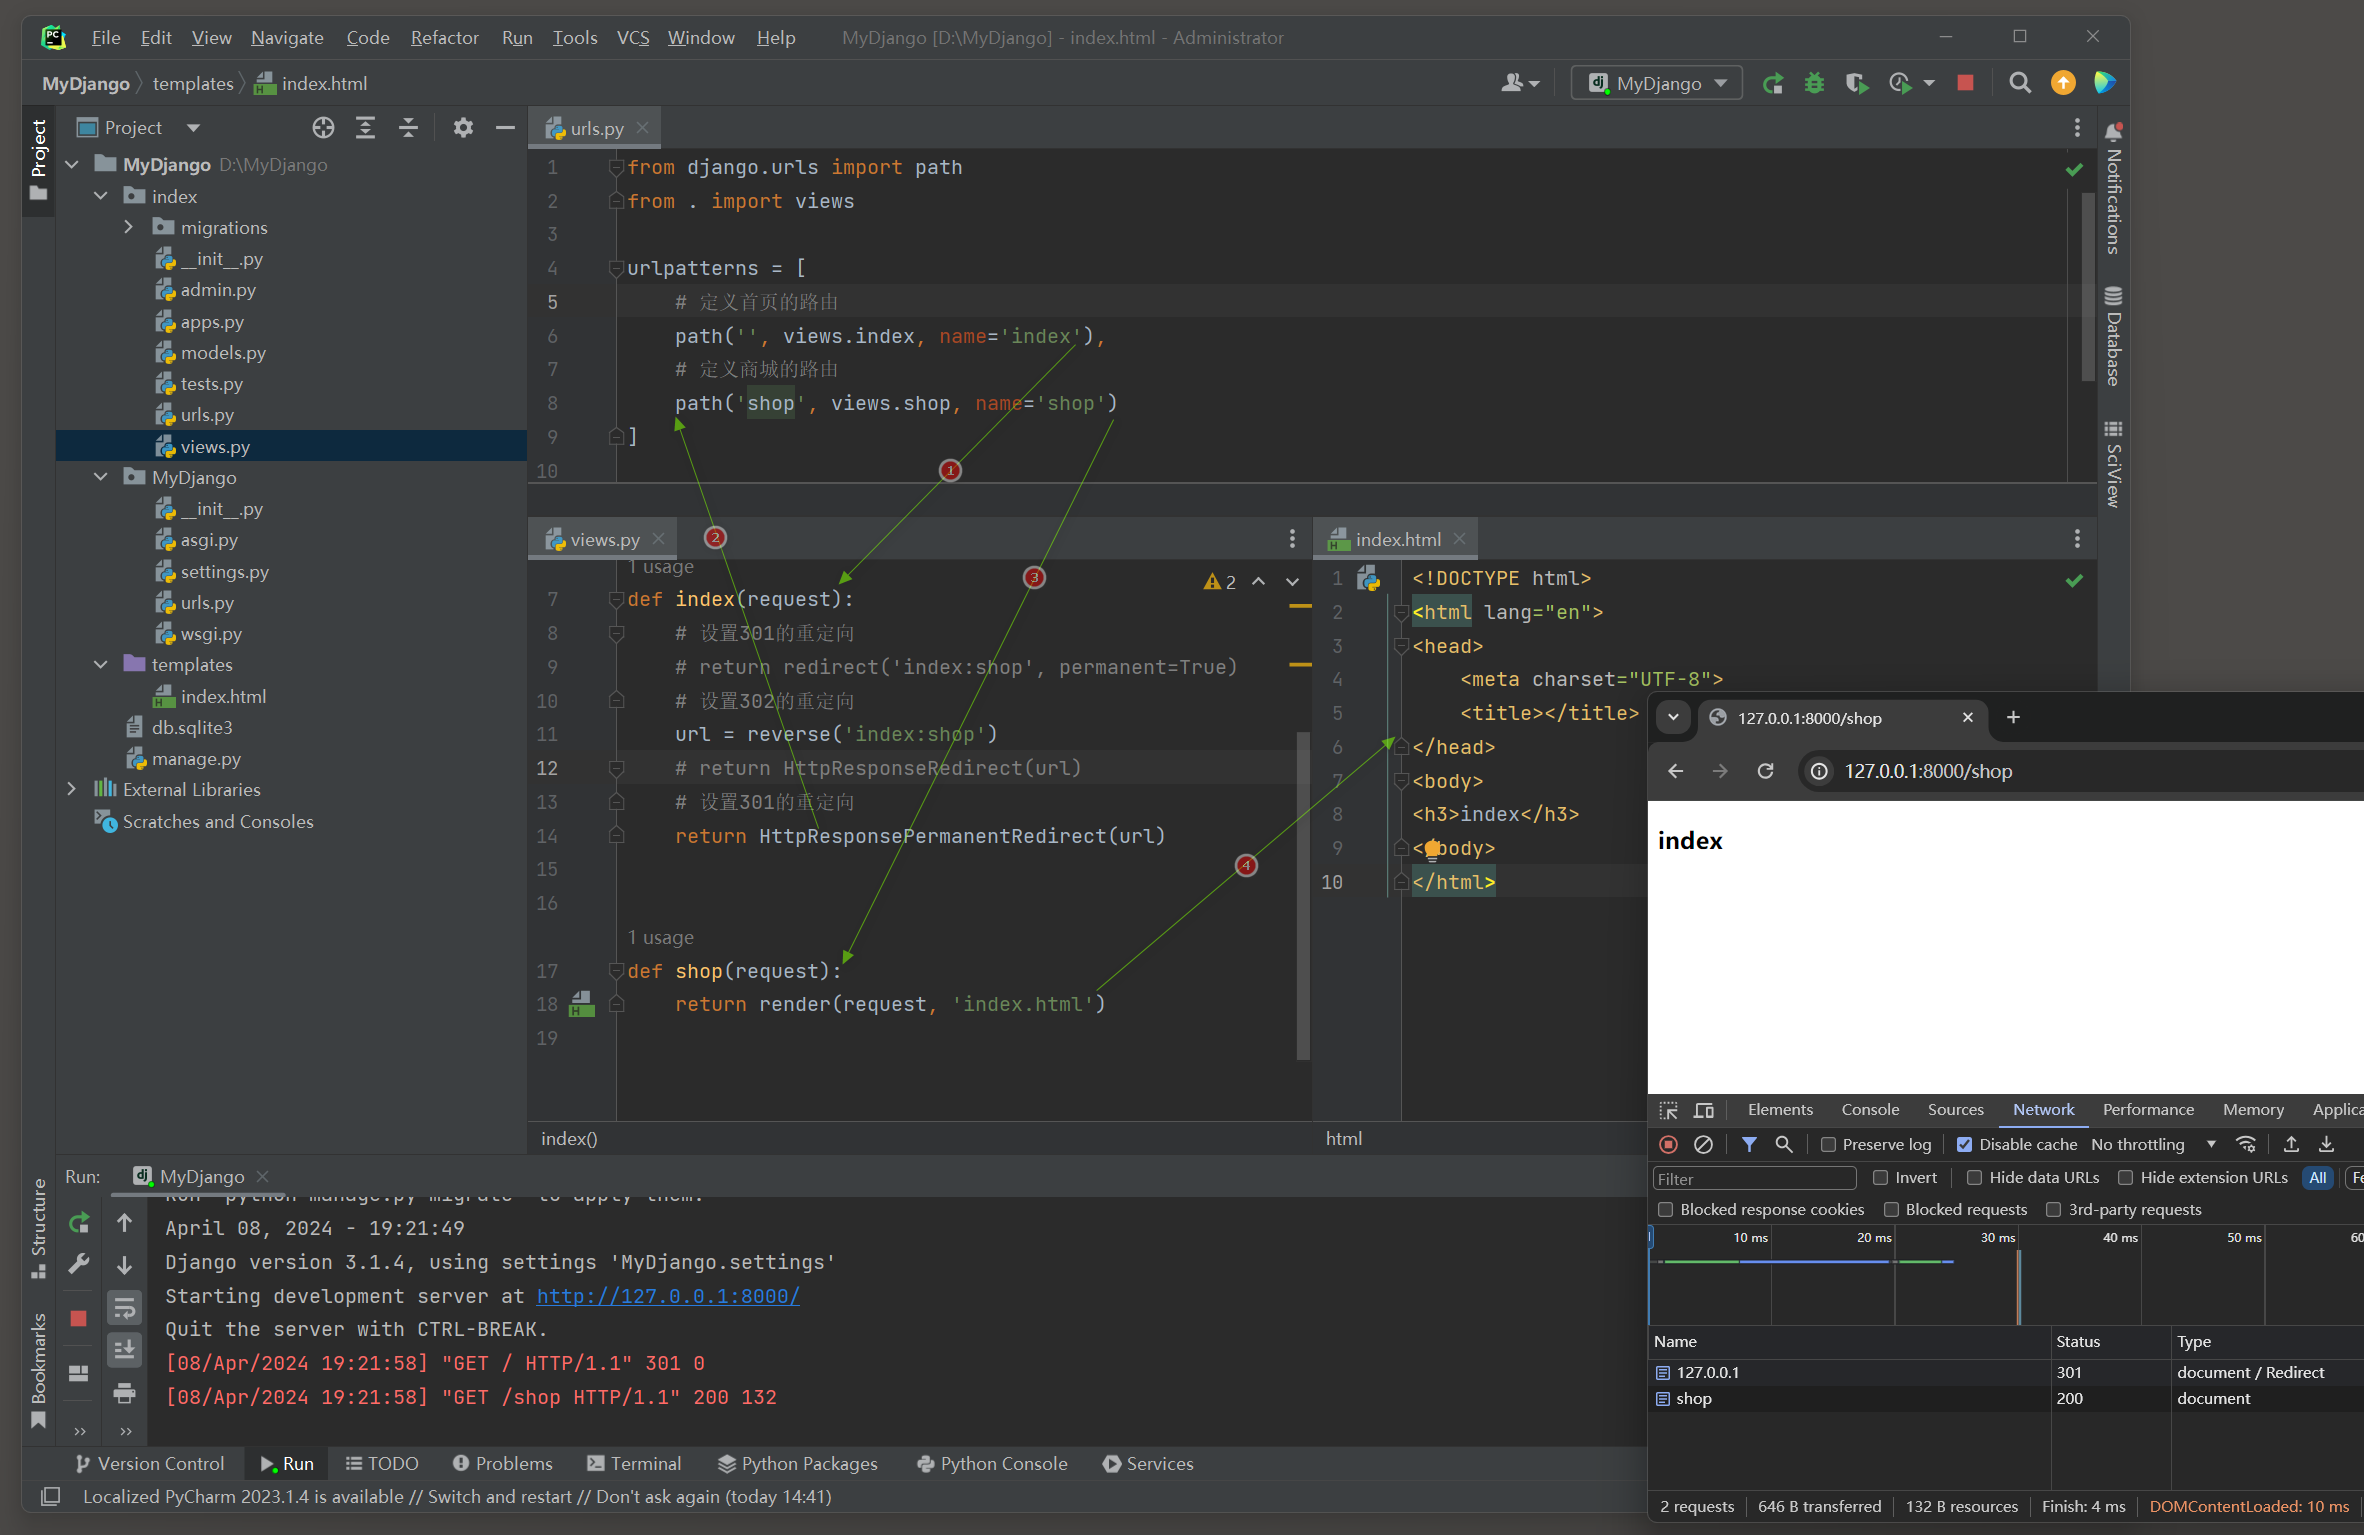Click Version Control button in bottom bar
Screen dimensions: 2364x1535
150,1463
